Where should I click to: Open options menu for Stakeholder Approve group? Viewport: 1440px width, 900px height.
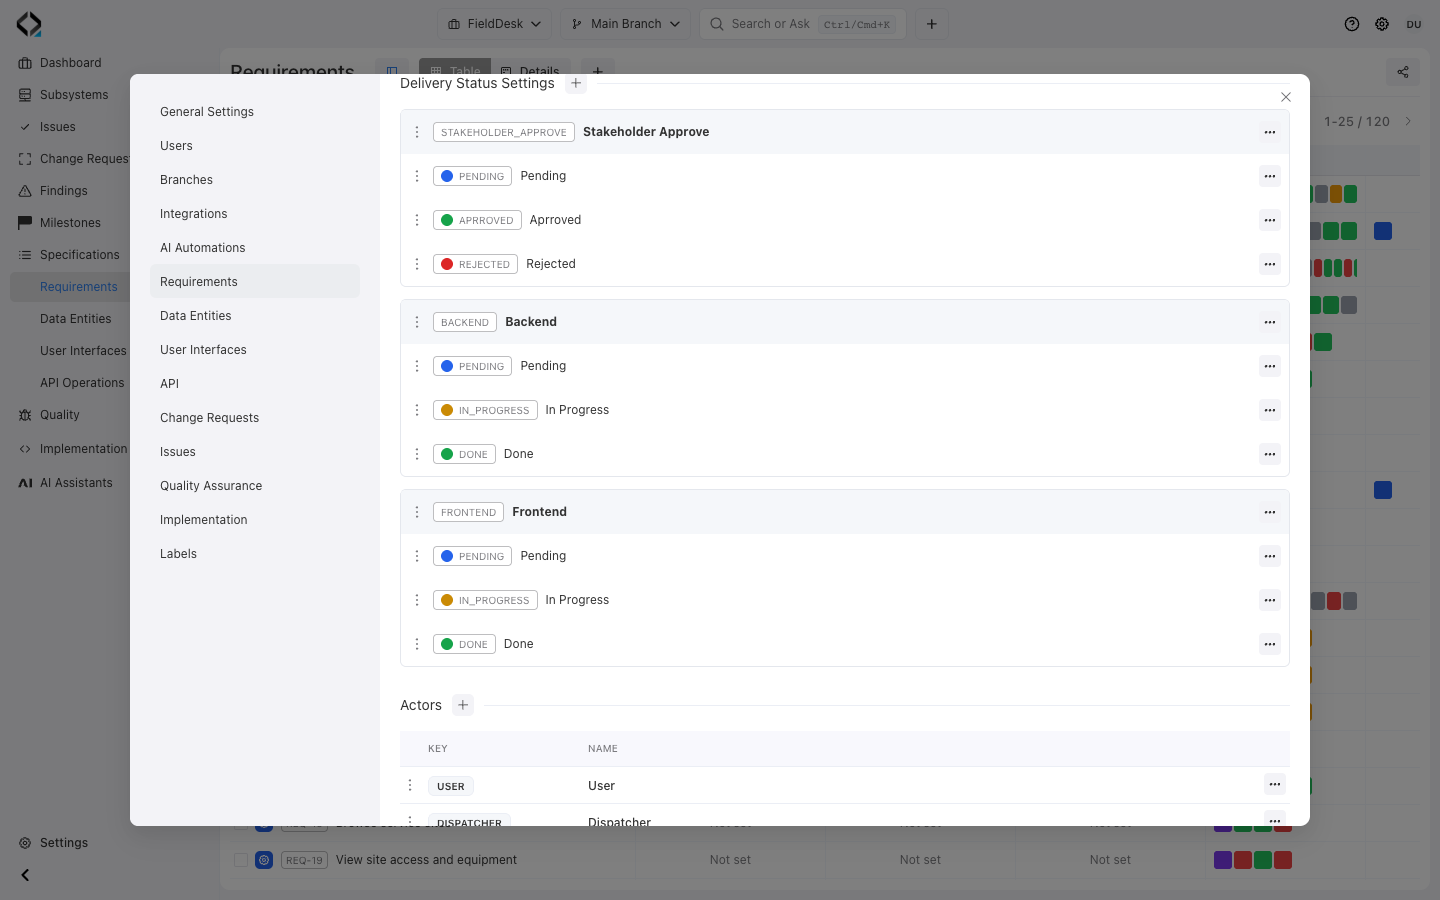coord(1270,132)
